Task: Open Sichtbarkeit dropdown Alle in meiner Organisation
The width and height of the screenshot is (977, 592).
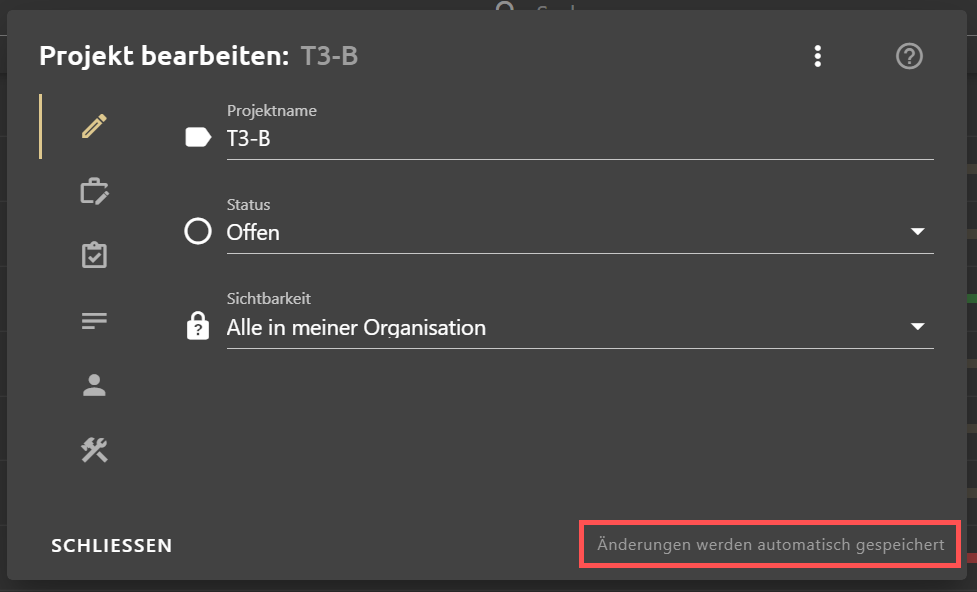Action: coord(580,327)
